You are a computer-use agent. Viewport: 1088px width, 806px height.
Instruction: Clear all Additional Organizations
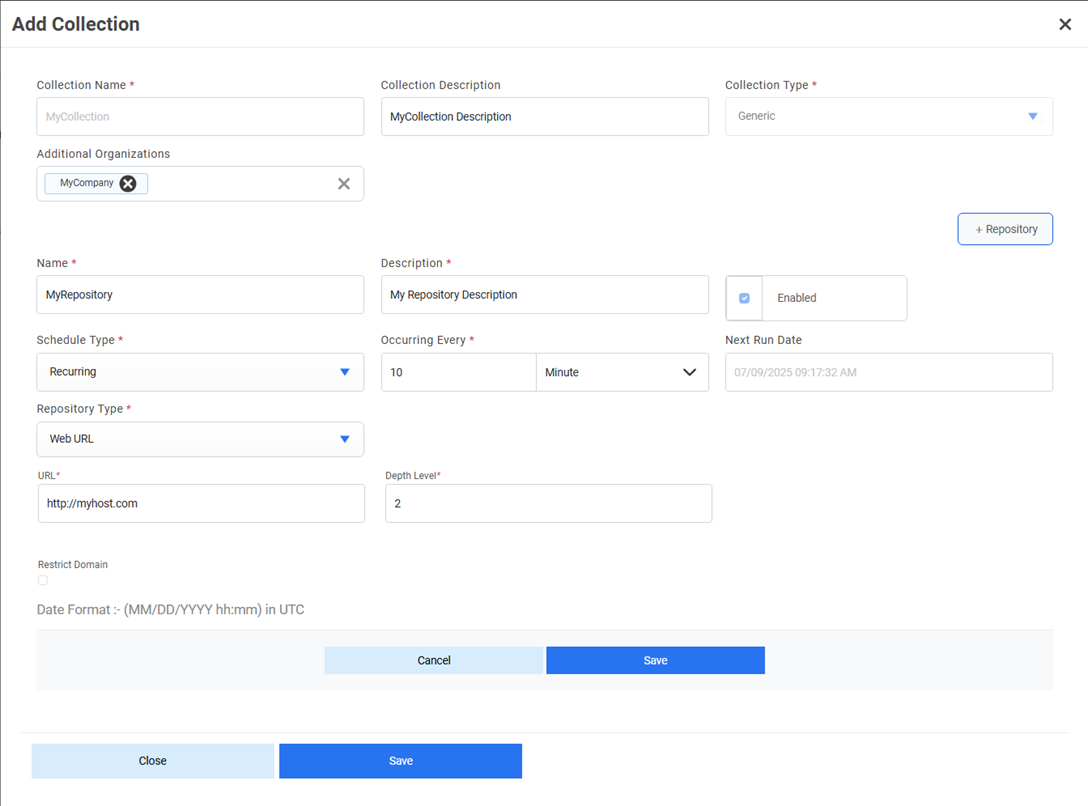[344, 184]
